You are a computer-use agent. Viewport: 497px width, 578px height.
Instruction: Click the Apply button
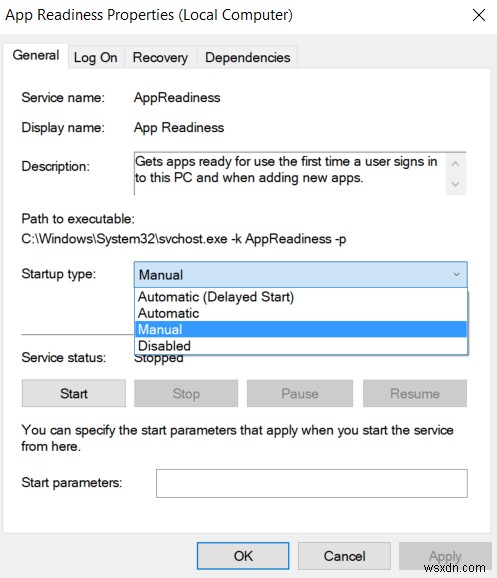[x=445, y=556]
